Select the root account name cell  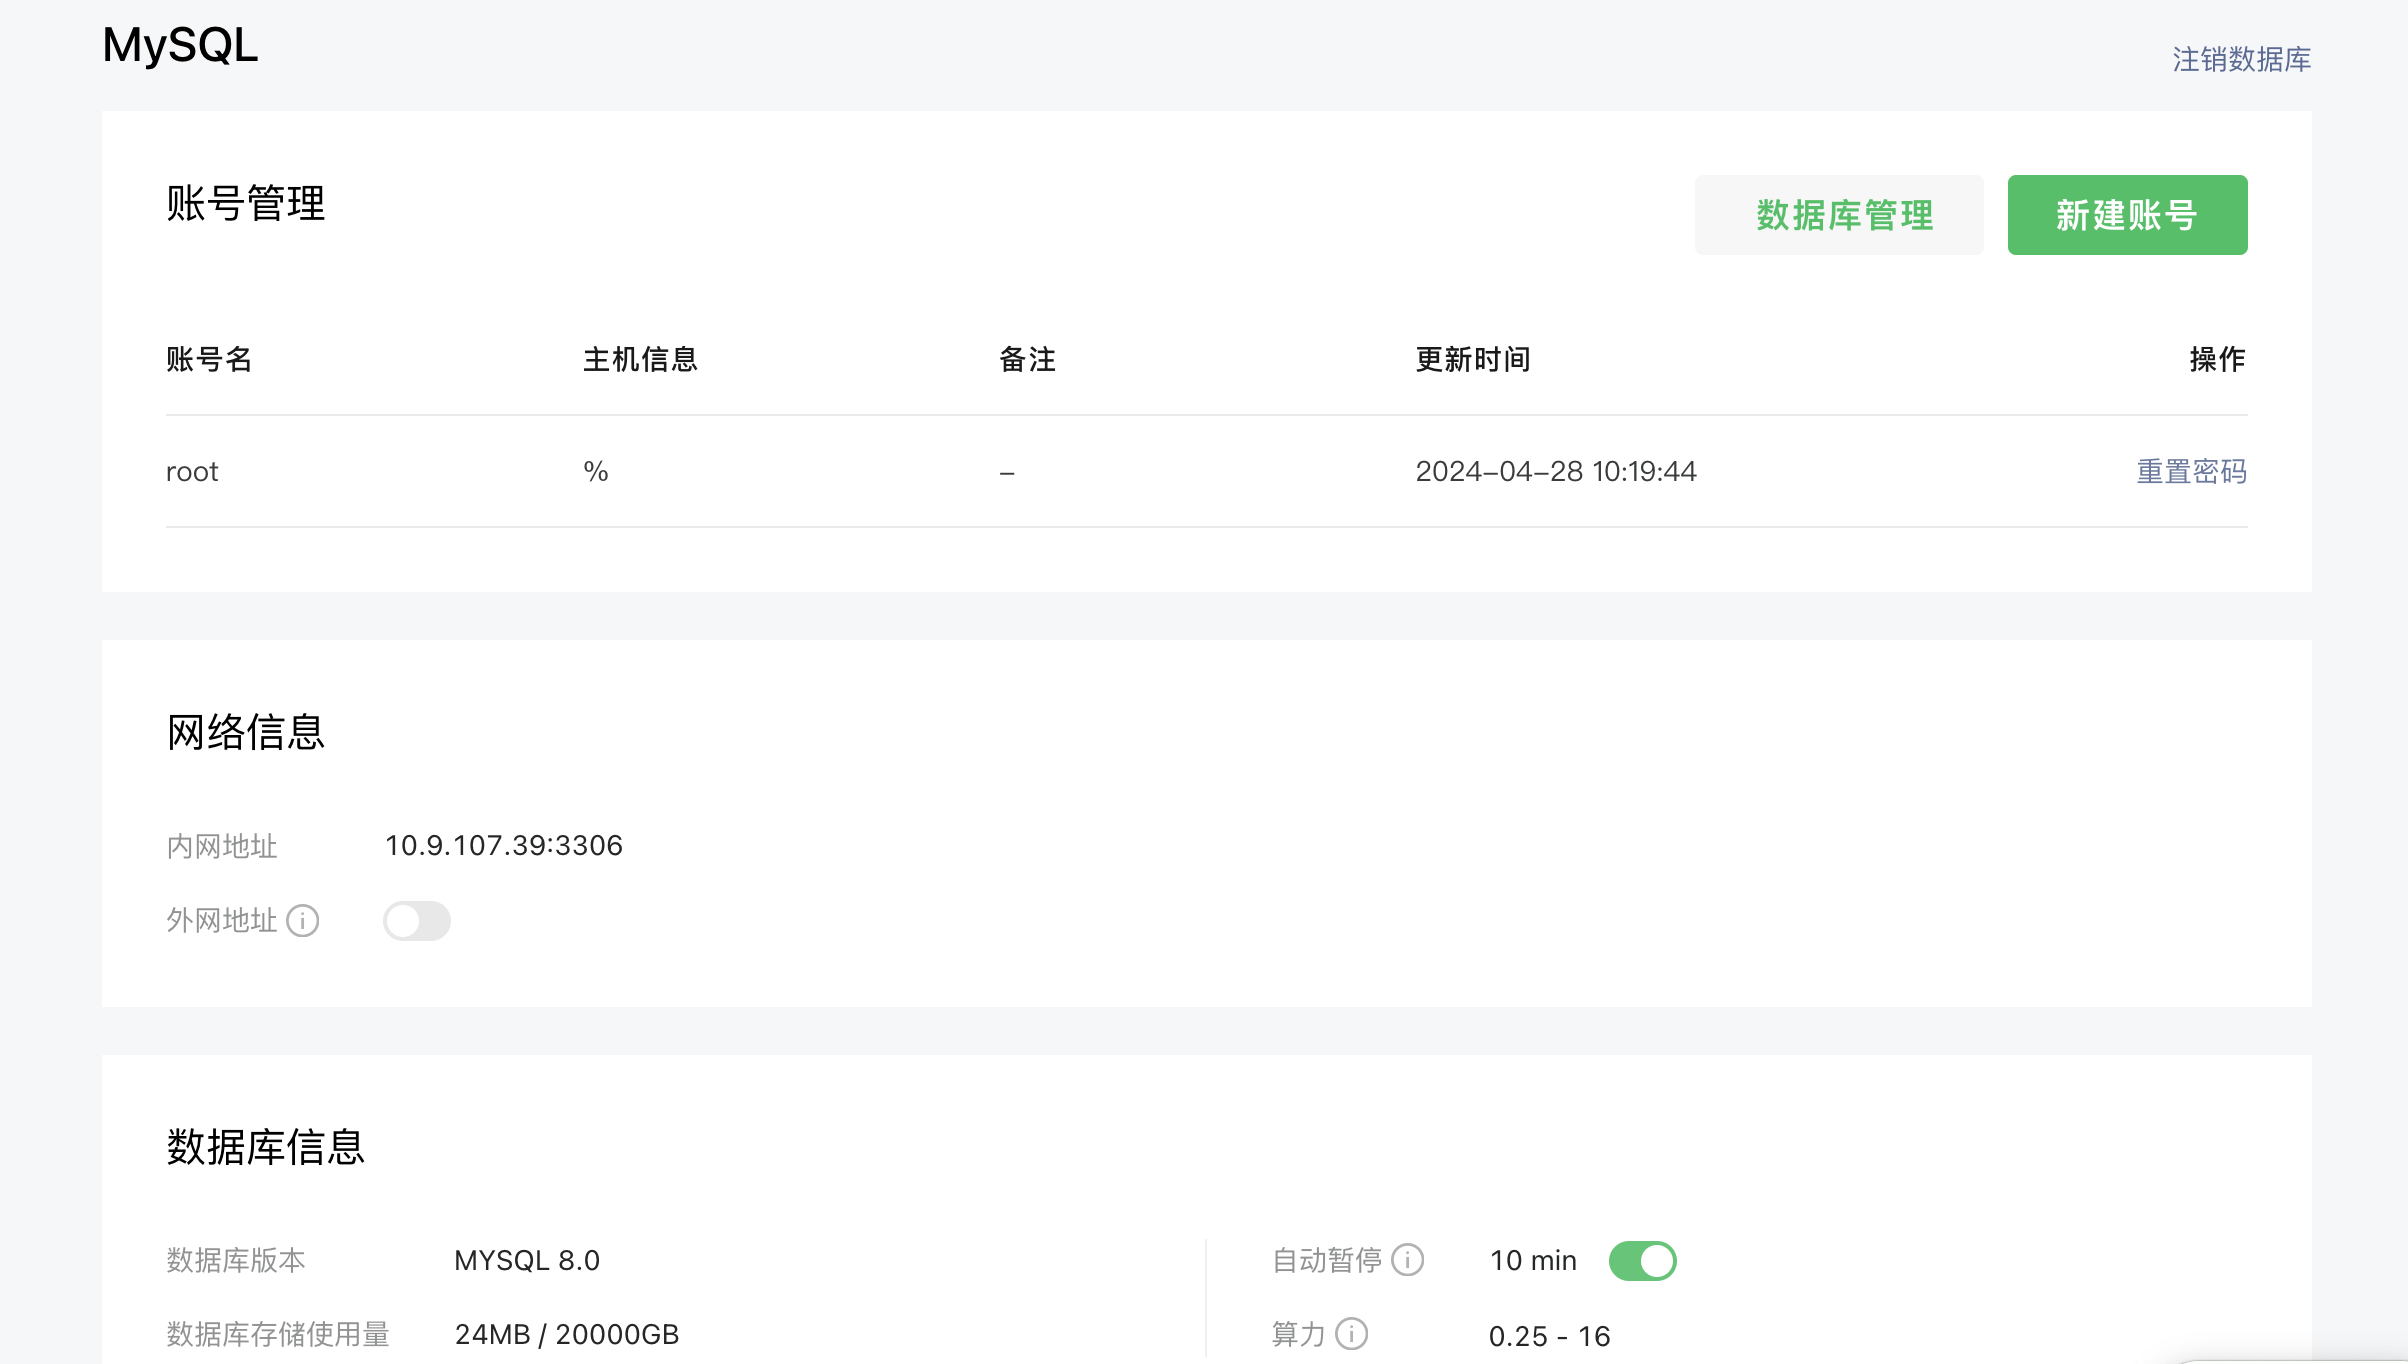tap(192, 471)
